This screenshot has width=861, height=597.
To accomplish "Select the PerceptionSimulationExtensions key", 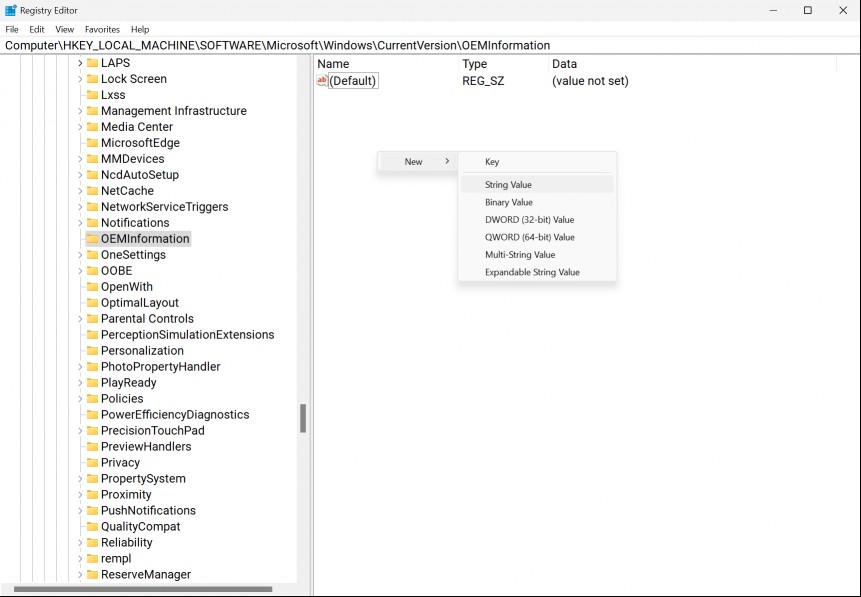I will [187, 334].
